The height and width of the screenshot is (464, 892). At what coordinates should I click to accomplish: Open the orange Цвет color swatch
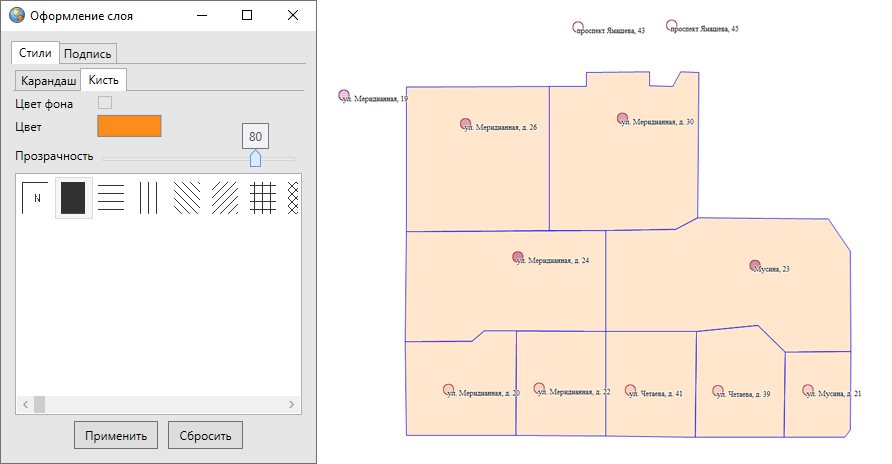pos(129,126)
